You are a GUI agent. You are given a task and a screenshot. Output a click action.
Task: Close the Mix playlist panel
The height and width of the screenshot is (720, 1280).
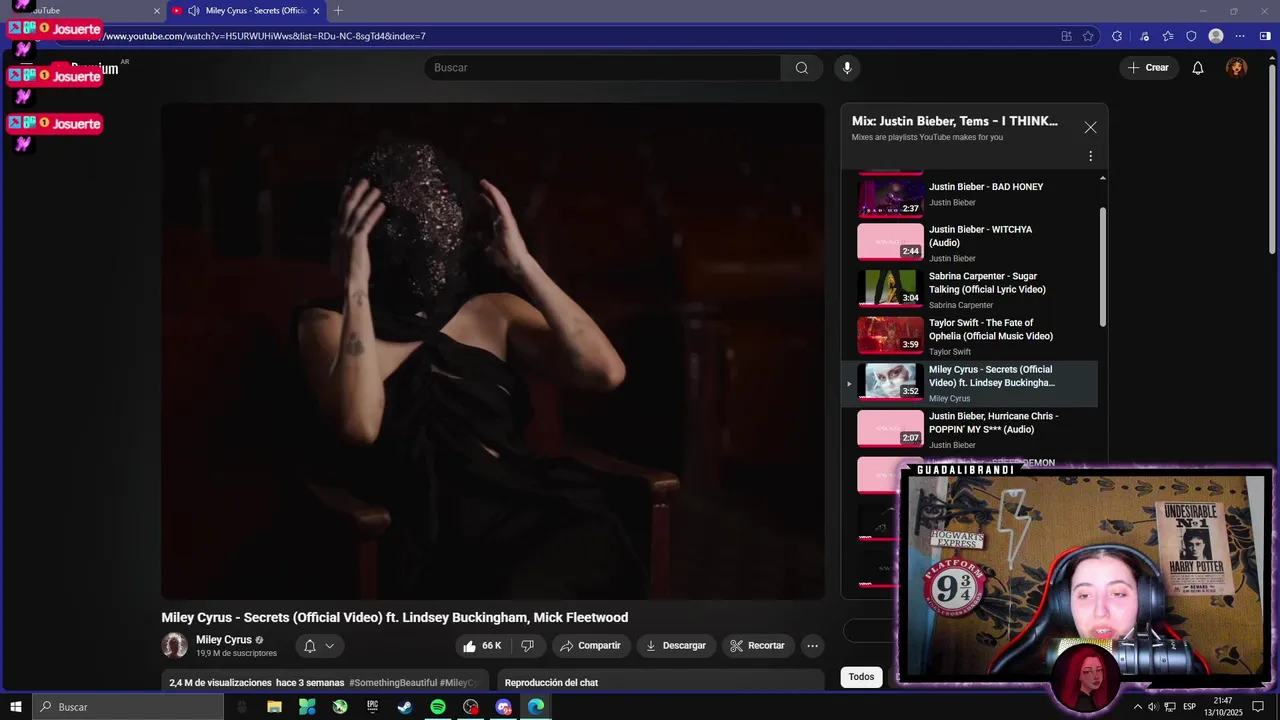tap(1090, 127)
